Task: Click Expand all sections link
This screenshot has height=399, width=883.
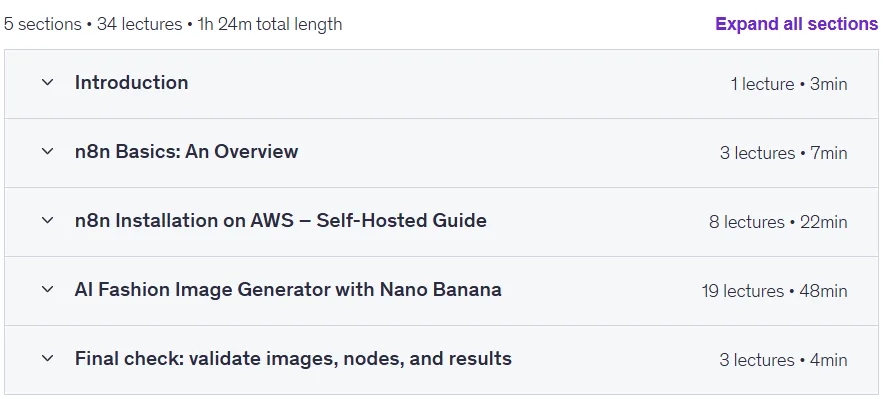Action: 796,24
